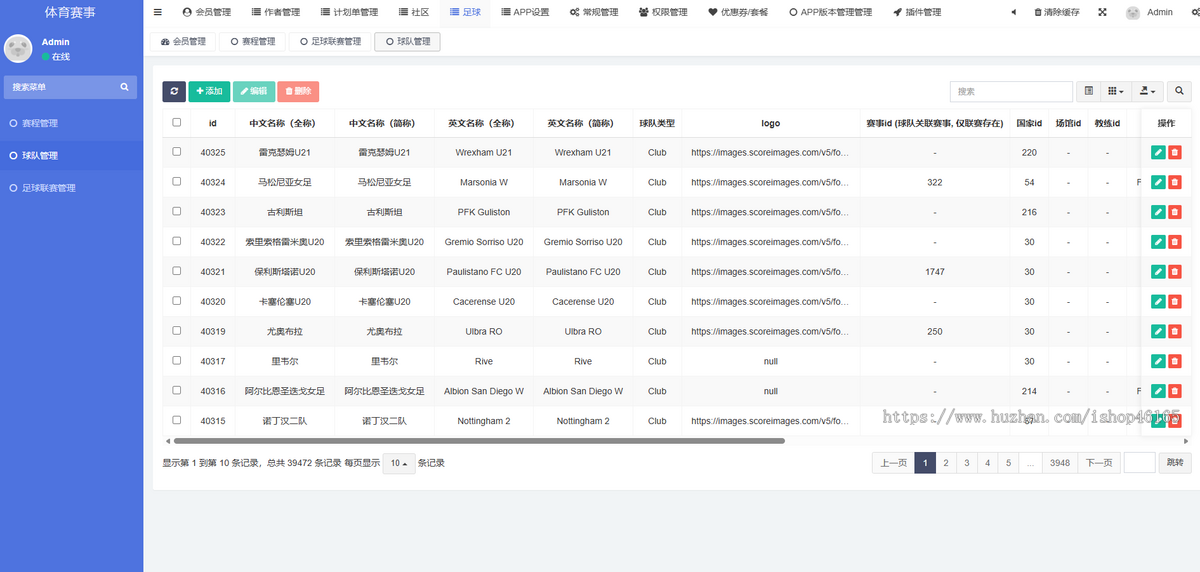Check the checkbox for id 40319
The width and height of the screenshot is (1200, 572).
[x=177, y=330]
